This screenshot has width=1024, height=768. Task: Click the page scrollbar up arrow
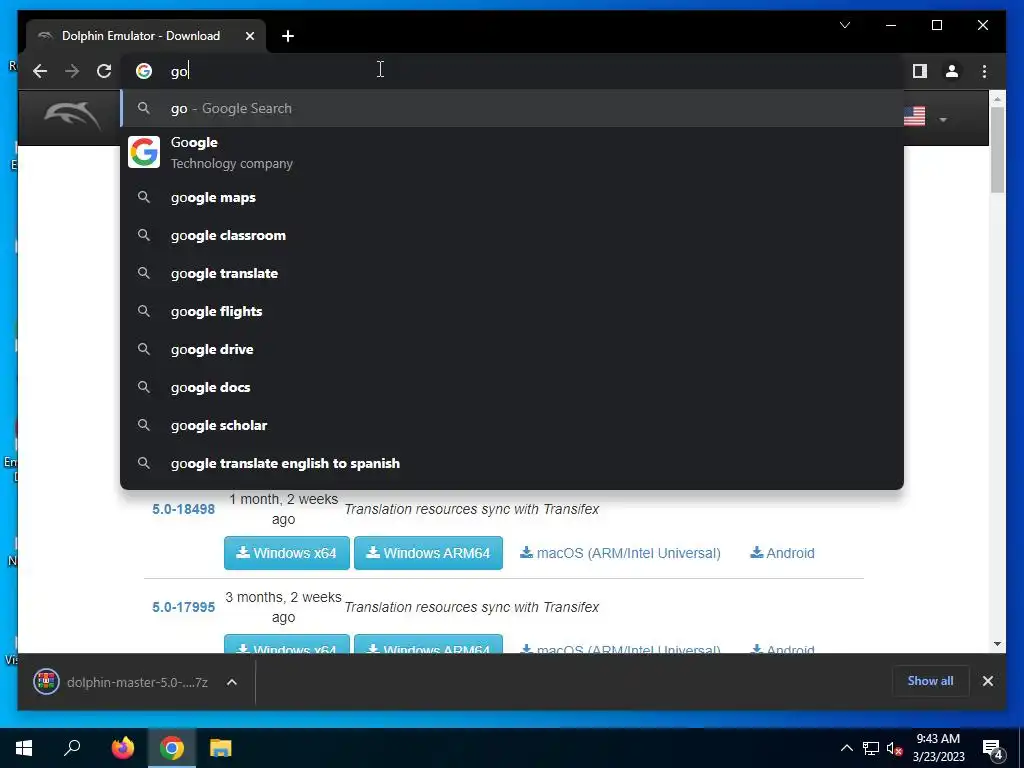pyautogui.click(x=997, y=99)
